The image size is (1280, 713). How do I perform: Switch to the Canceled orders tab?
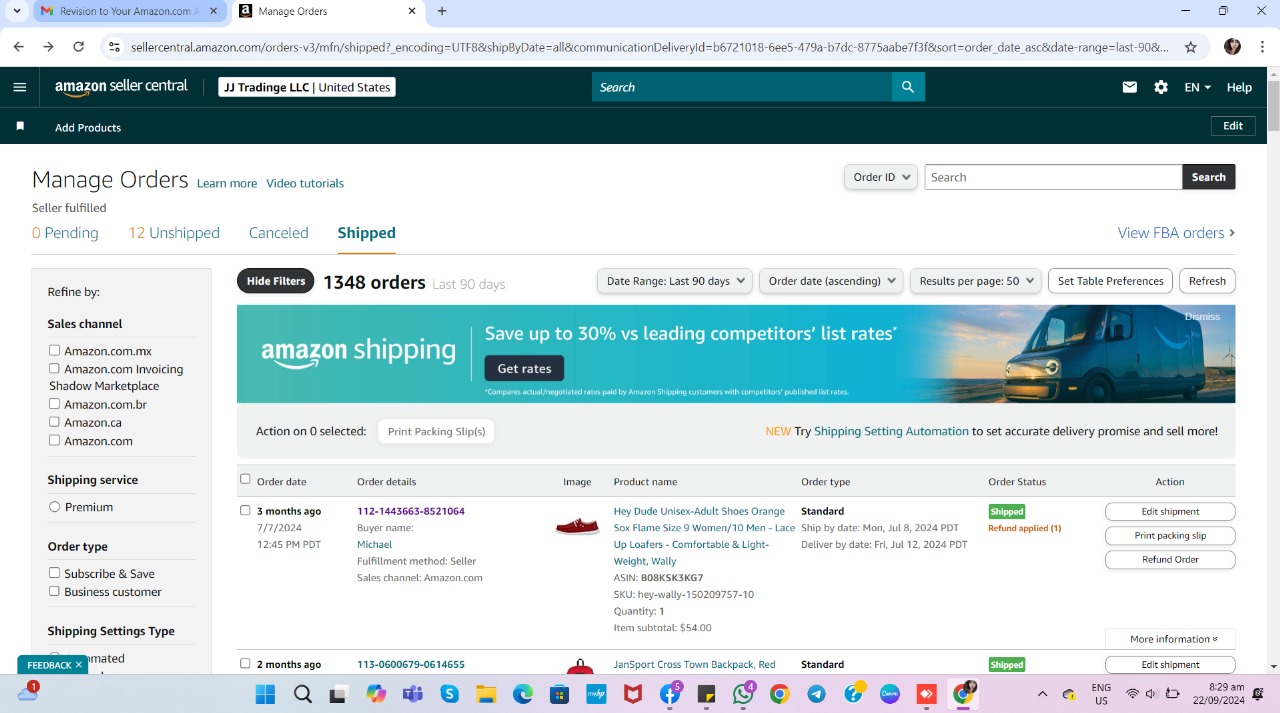(x=278, y=233)
